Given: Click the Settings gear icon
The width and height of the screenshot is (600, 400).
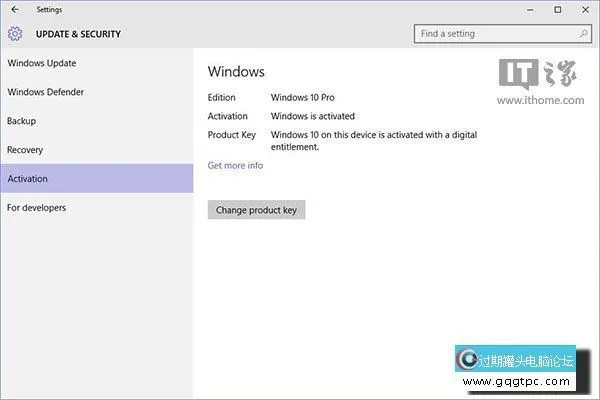Looking at the screenshot, I should pyautogui.click(x=15, y=34).
